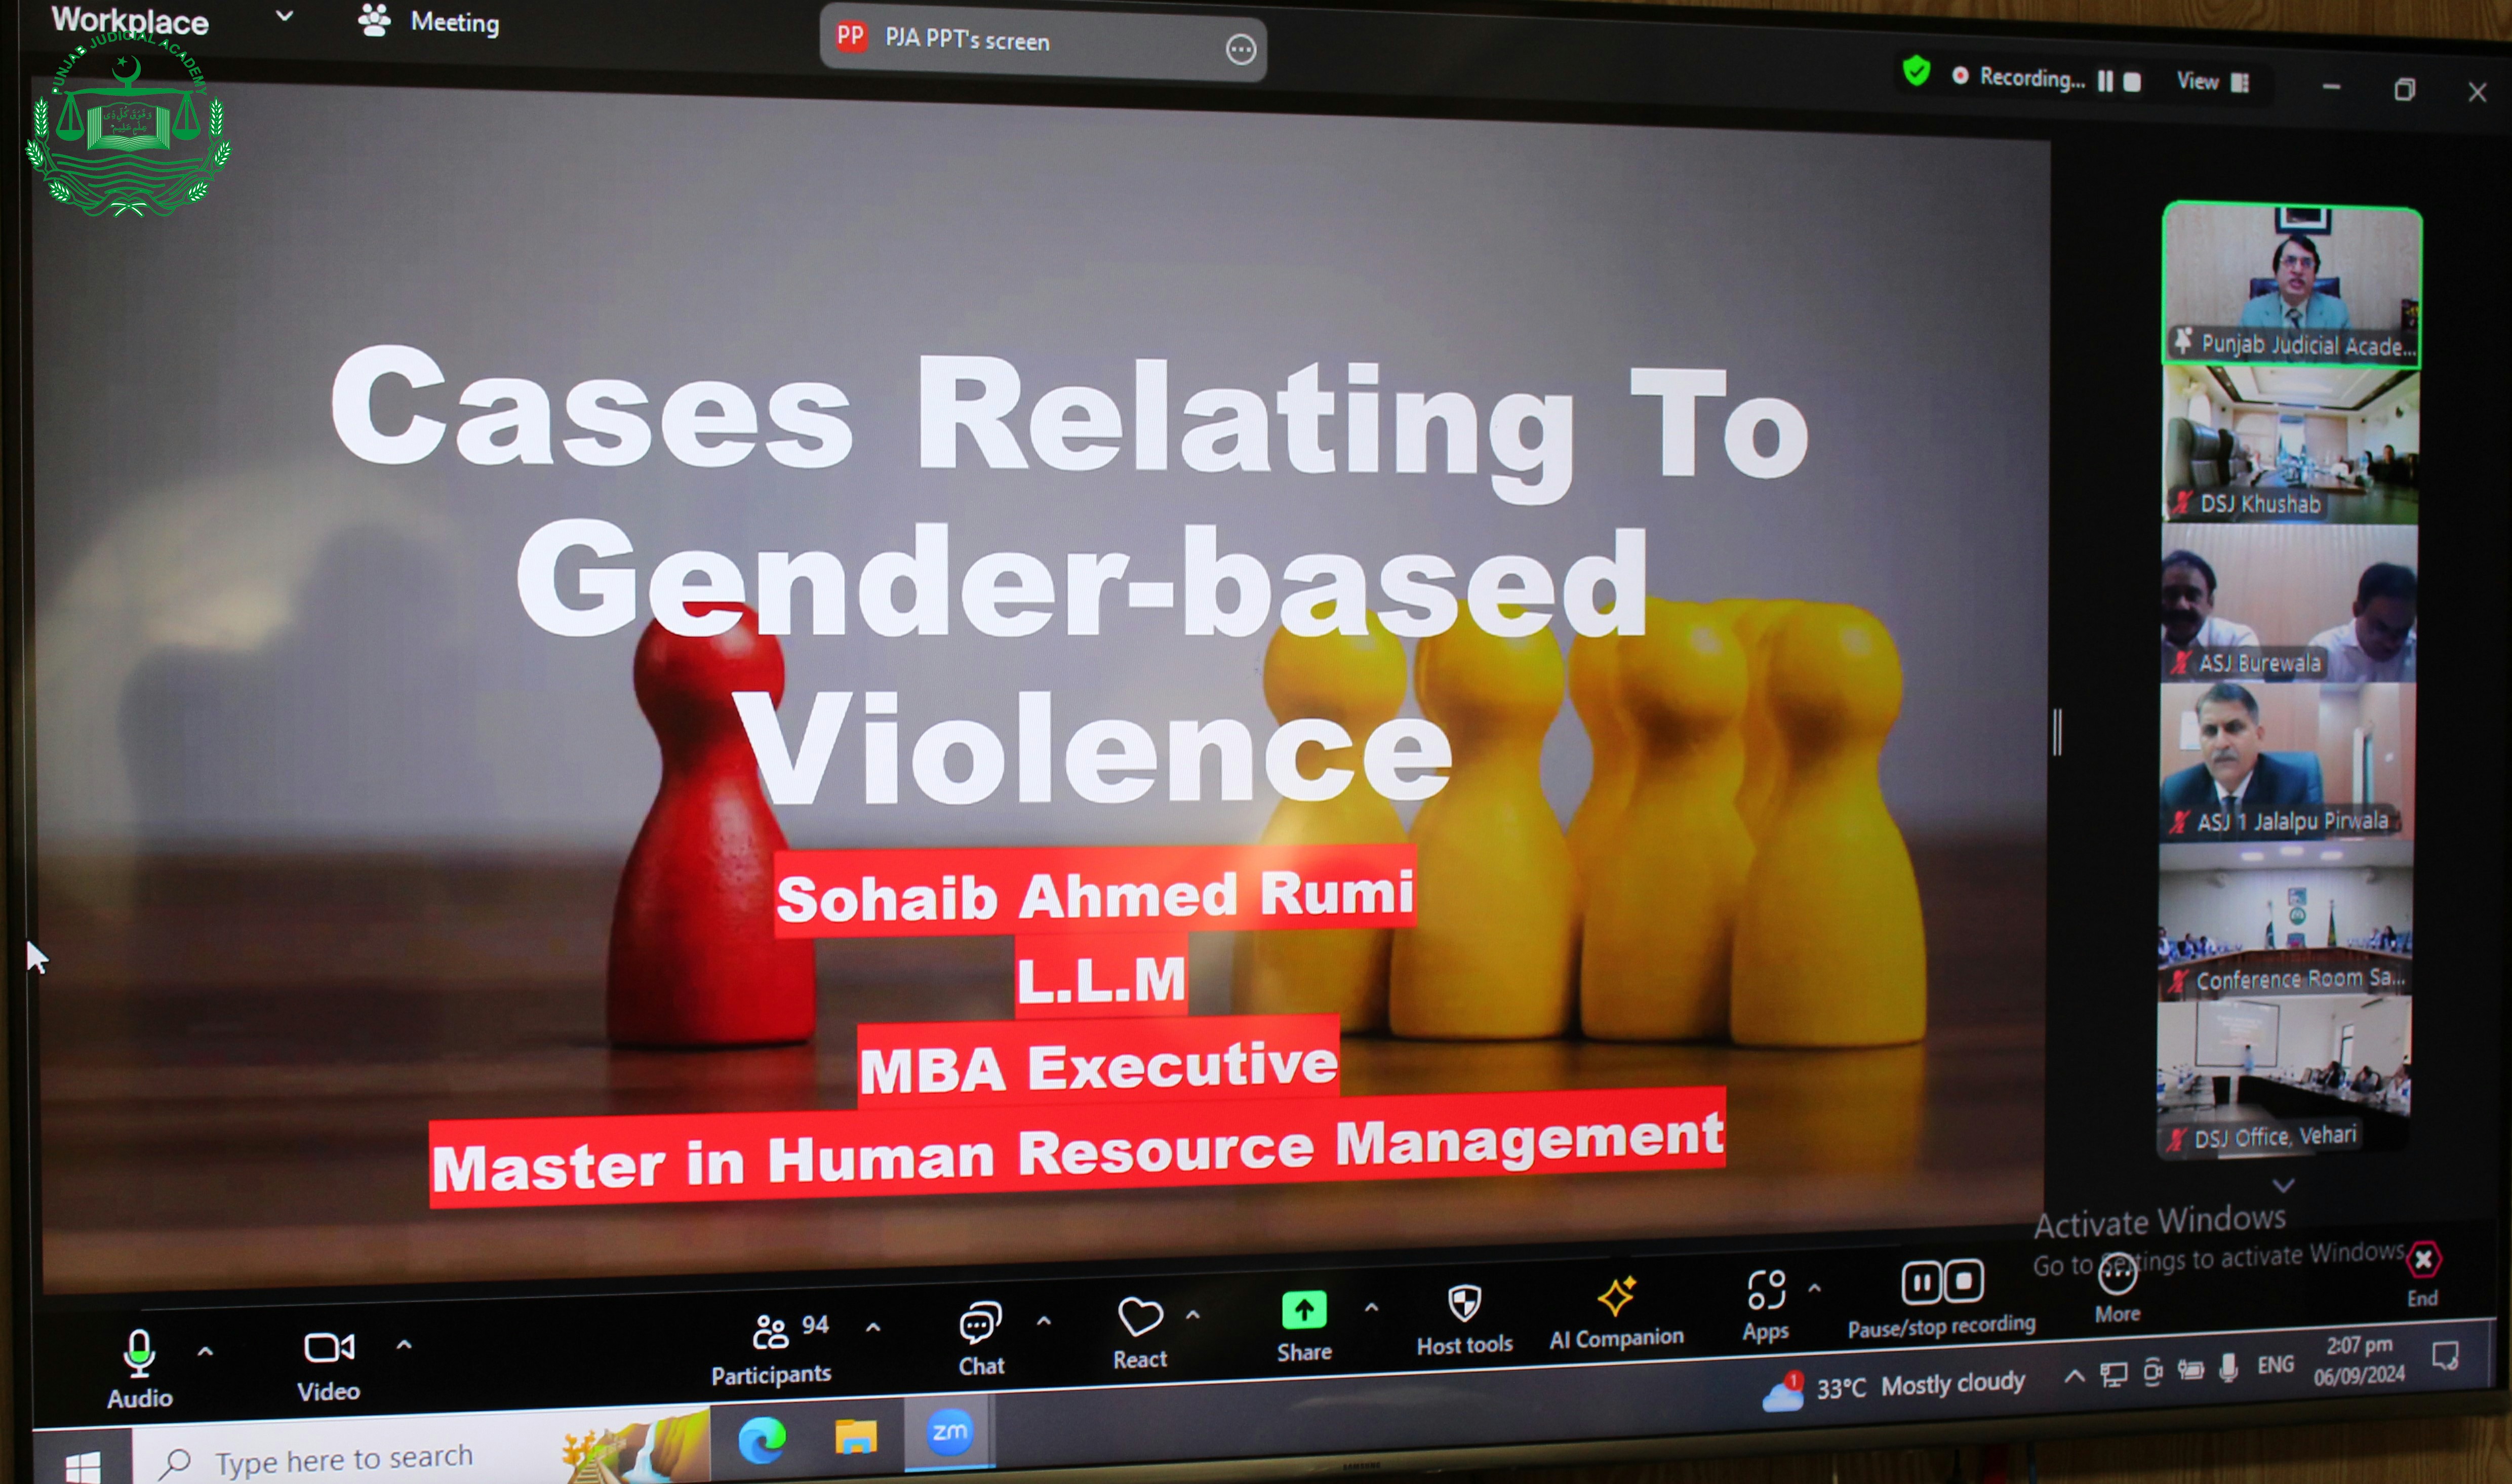Open the More options icon
This screenshot has width=2512, height=1484.
[2117, 1274]
